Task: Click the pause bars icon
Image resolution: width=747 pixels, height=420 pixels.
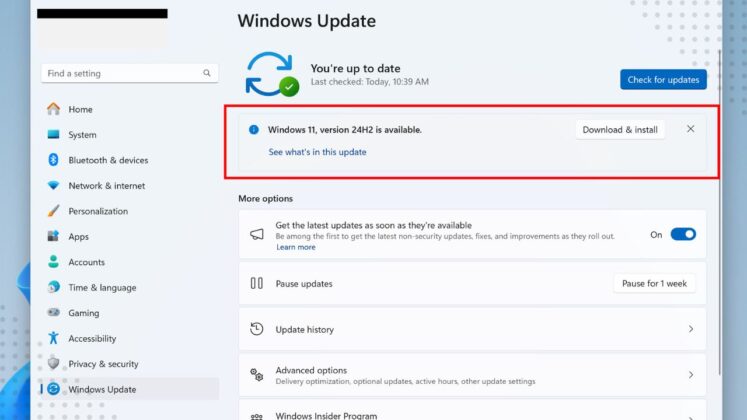Action: tap(257, 283)
